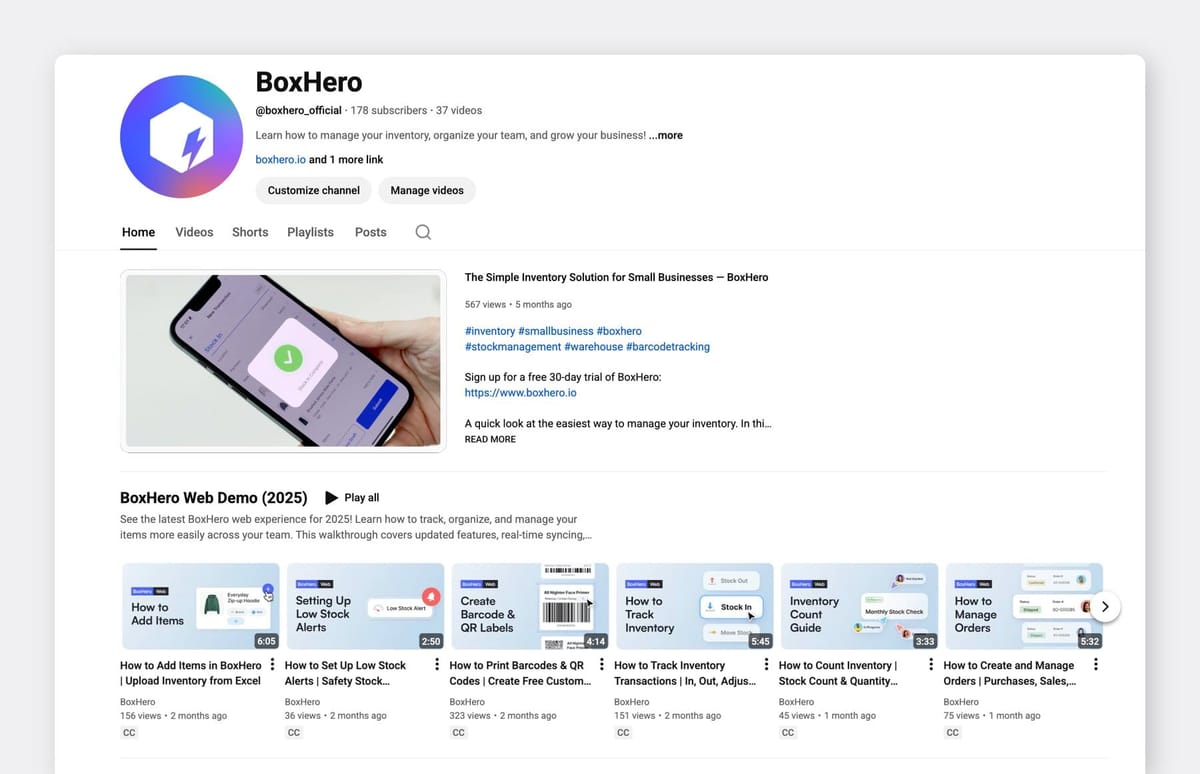Click the Customize channel button
The width and height of the screenshot is (1200, 774).
[x=313, y=190]
